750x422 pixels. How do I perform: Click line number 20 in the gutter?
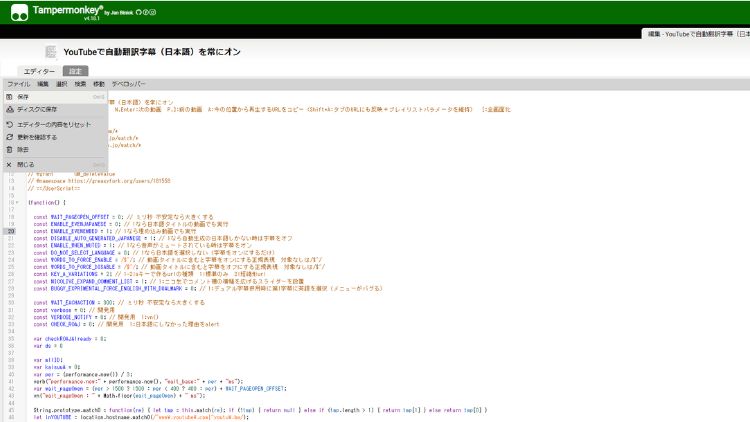11,231
